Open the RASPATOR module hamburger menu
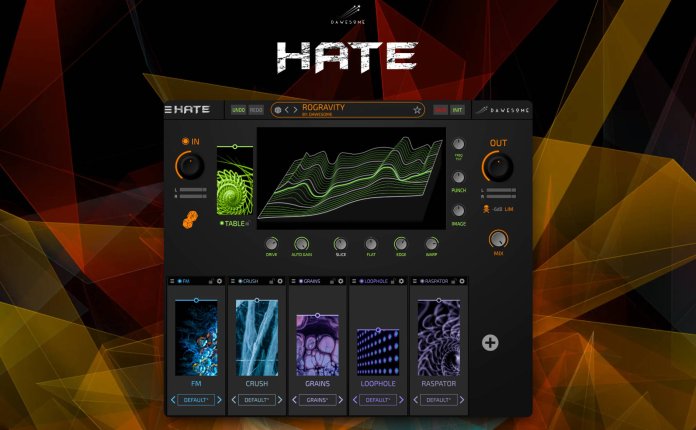 tap(415, 281)
